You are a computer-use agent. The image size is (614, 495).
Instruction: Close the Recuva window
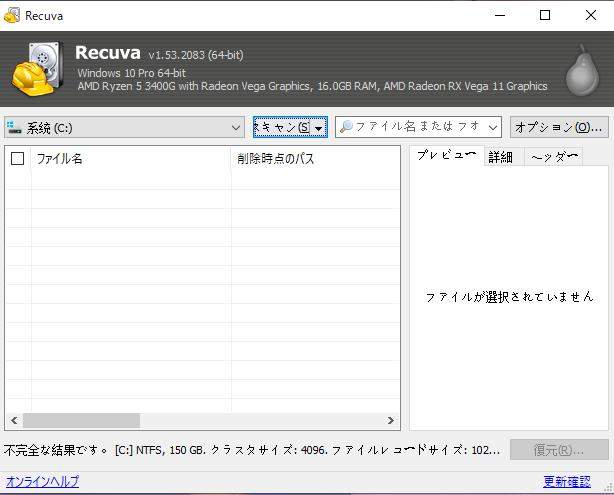point(591,15)
